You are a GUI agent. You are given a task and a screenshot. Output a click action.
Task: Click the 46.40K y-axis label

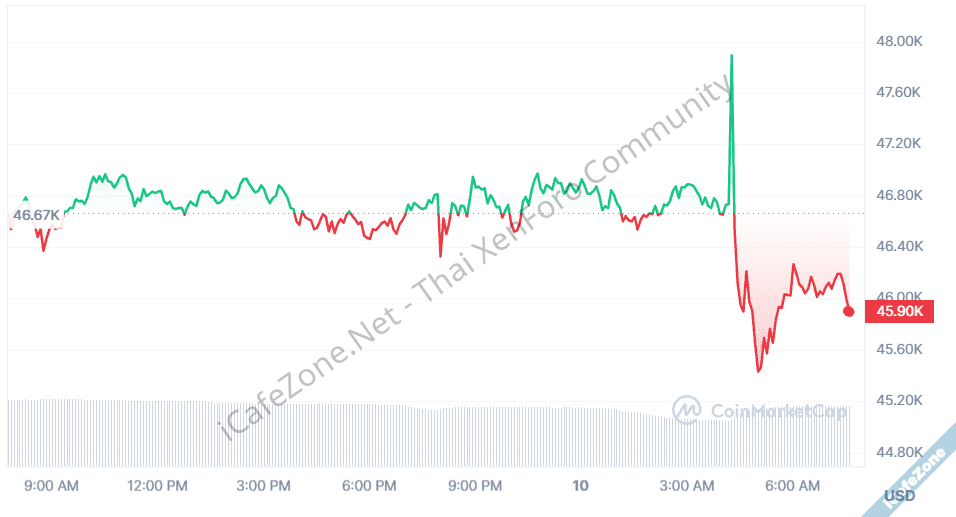[897, 247]
